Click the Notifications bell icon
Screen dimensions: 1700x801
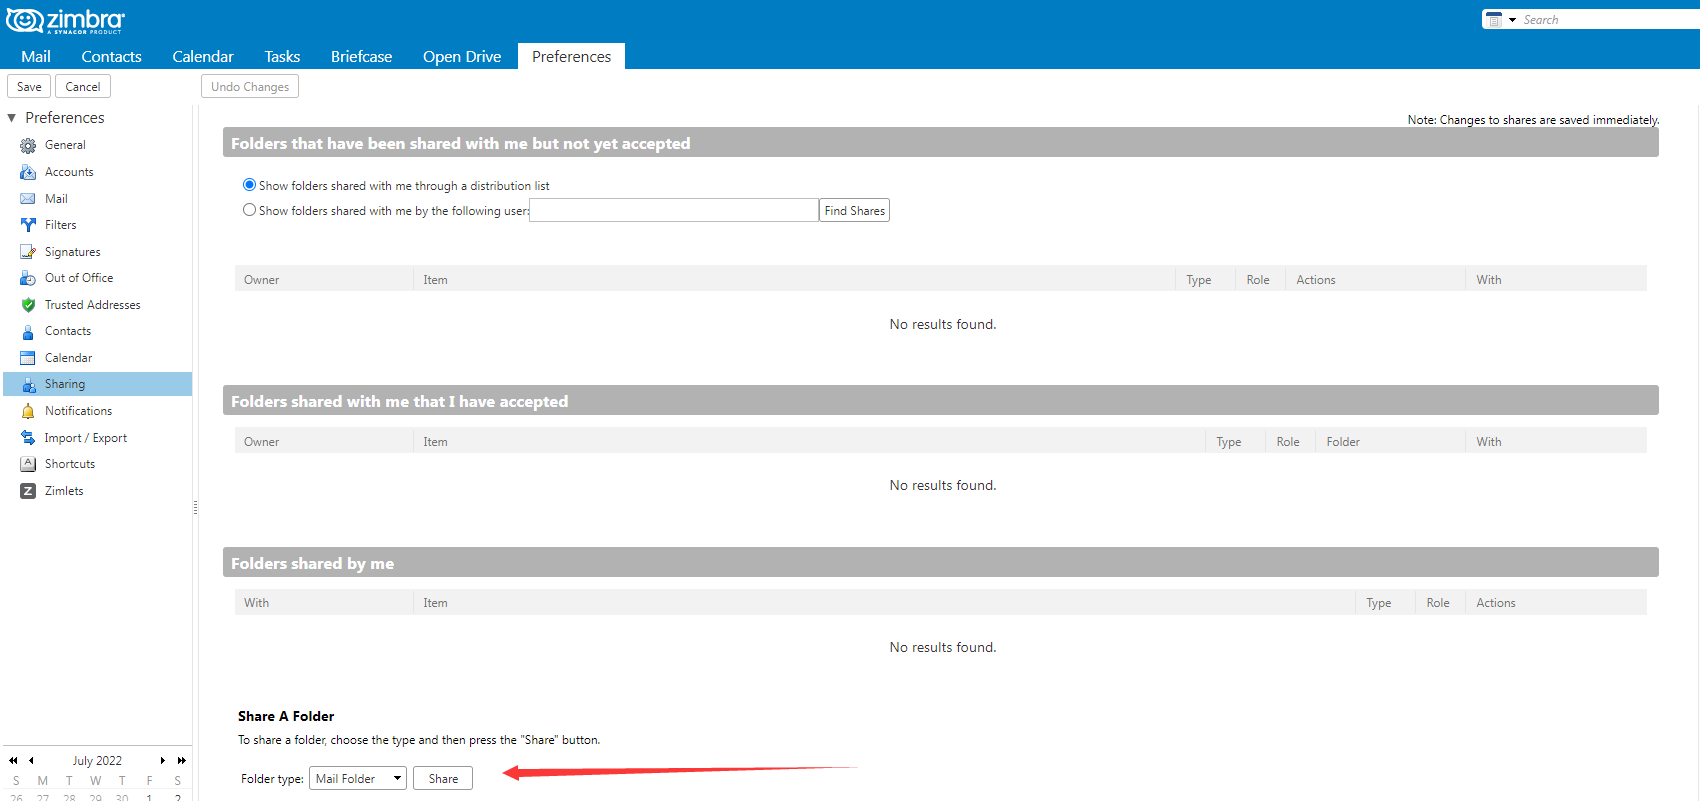click(x=28, y=411)
